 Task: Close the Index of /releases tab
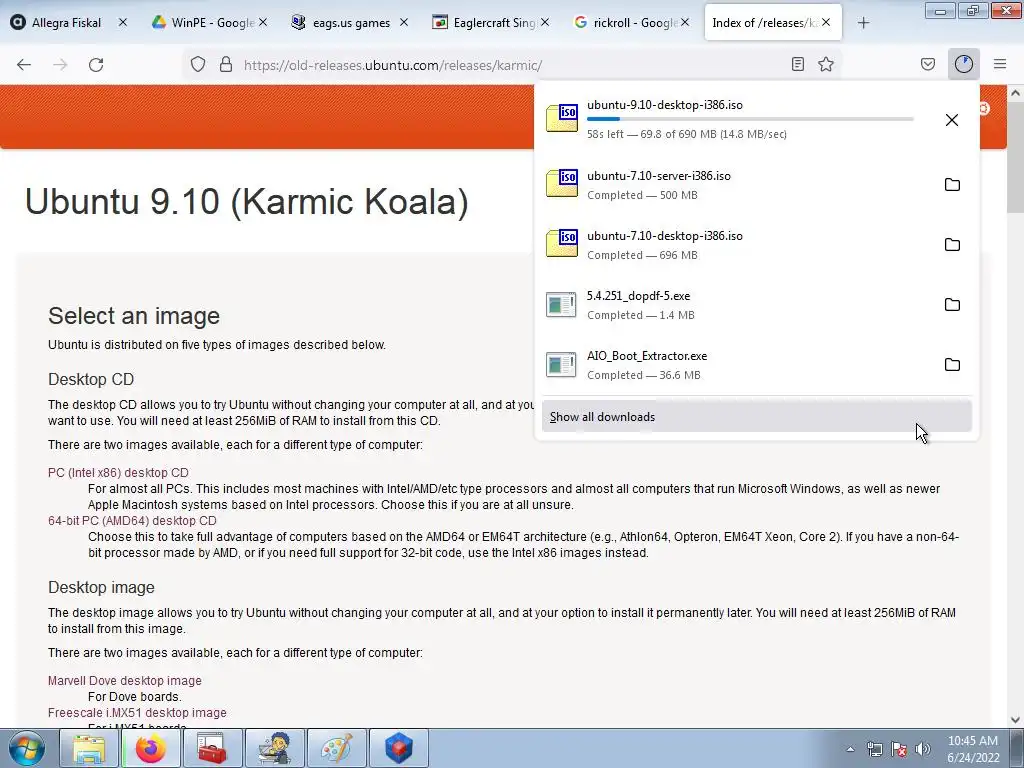click(826, 22)
